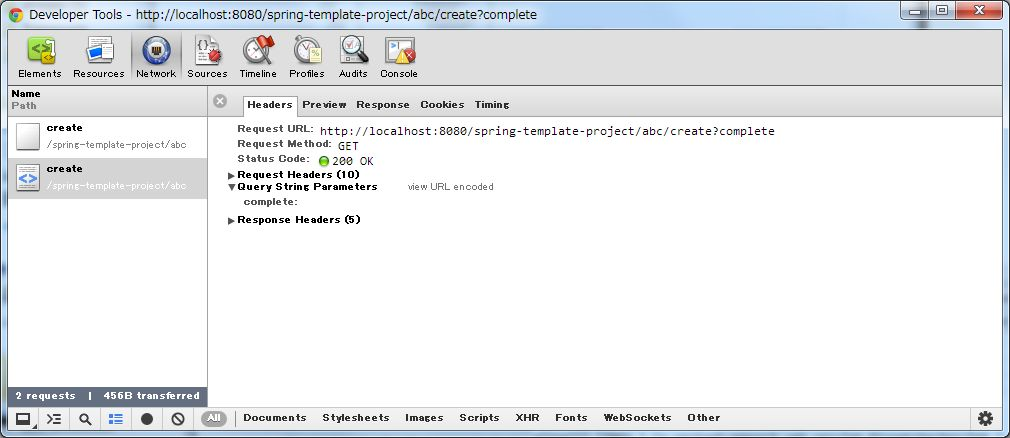Filter requests by XHR

(x=527, y=418)
